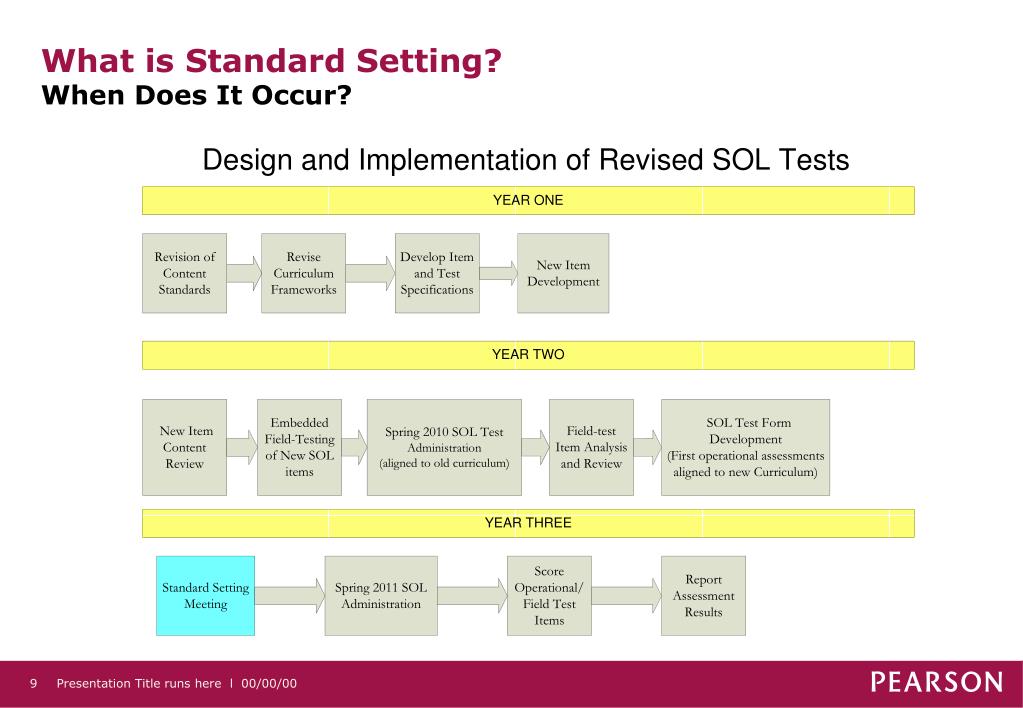Image resolution: width=1023 pixels, height=708 pixels.
Task: Click the 'What is Standard Setting?' title
Action: [x=271, y=61]
